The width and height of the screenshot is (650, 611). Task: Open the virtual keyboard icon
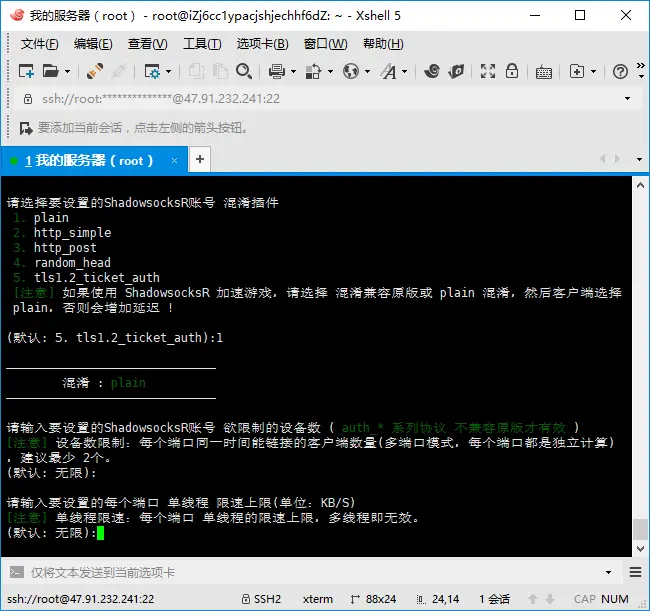[x=543, y=73]
